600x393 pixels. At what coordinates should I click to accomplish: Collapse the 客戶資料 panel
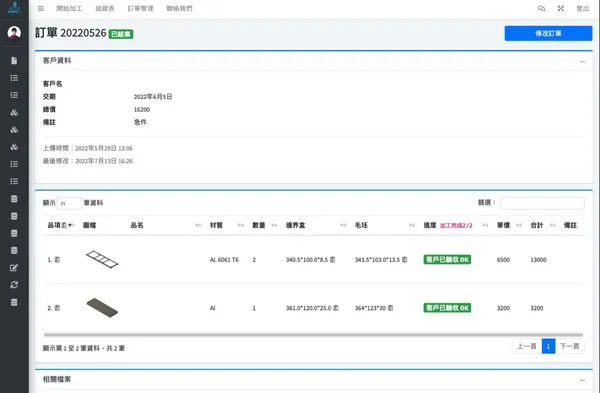point(582,61)
